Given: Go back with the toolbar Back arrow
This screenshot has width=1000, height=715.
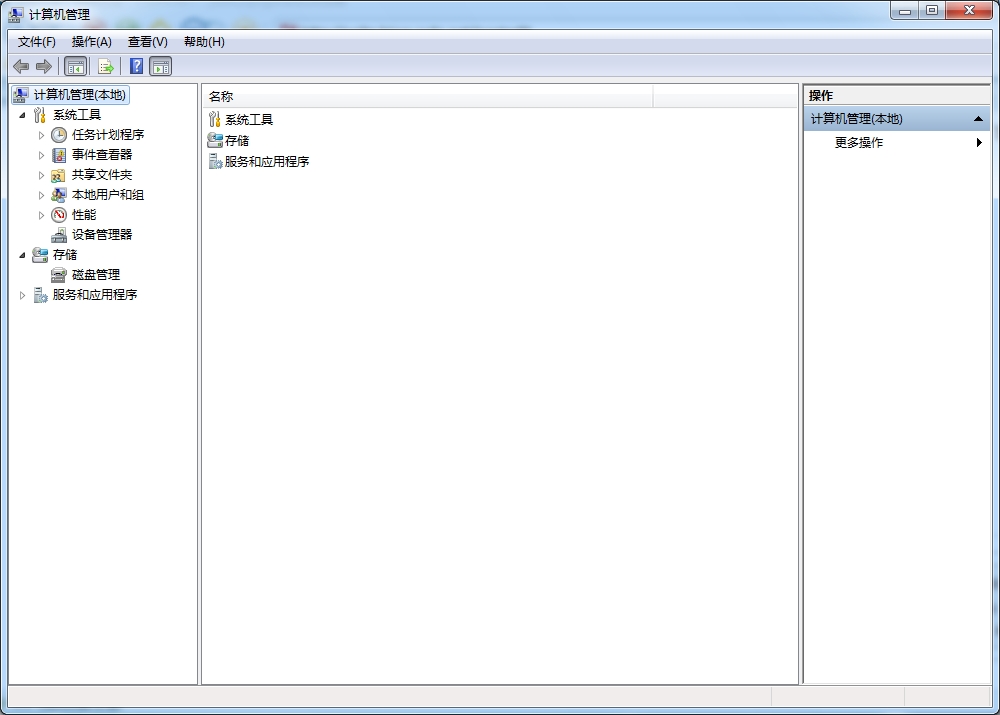Looking at the screenshot, I should coord(21,66).
